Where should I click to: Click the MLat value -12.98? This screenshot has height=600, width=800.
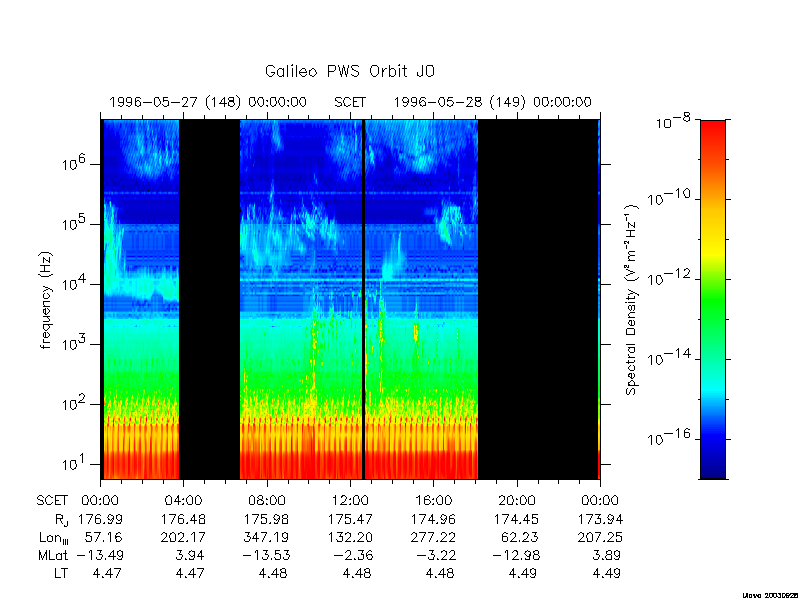(516, 555)
